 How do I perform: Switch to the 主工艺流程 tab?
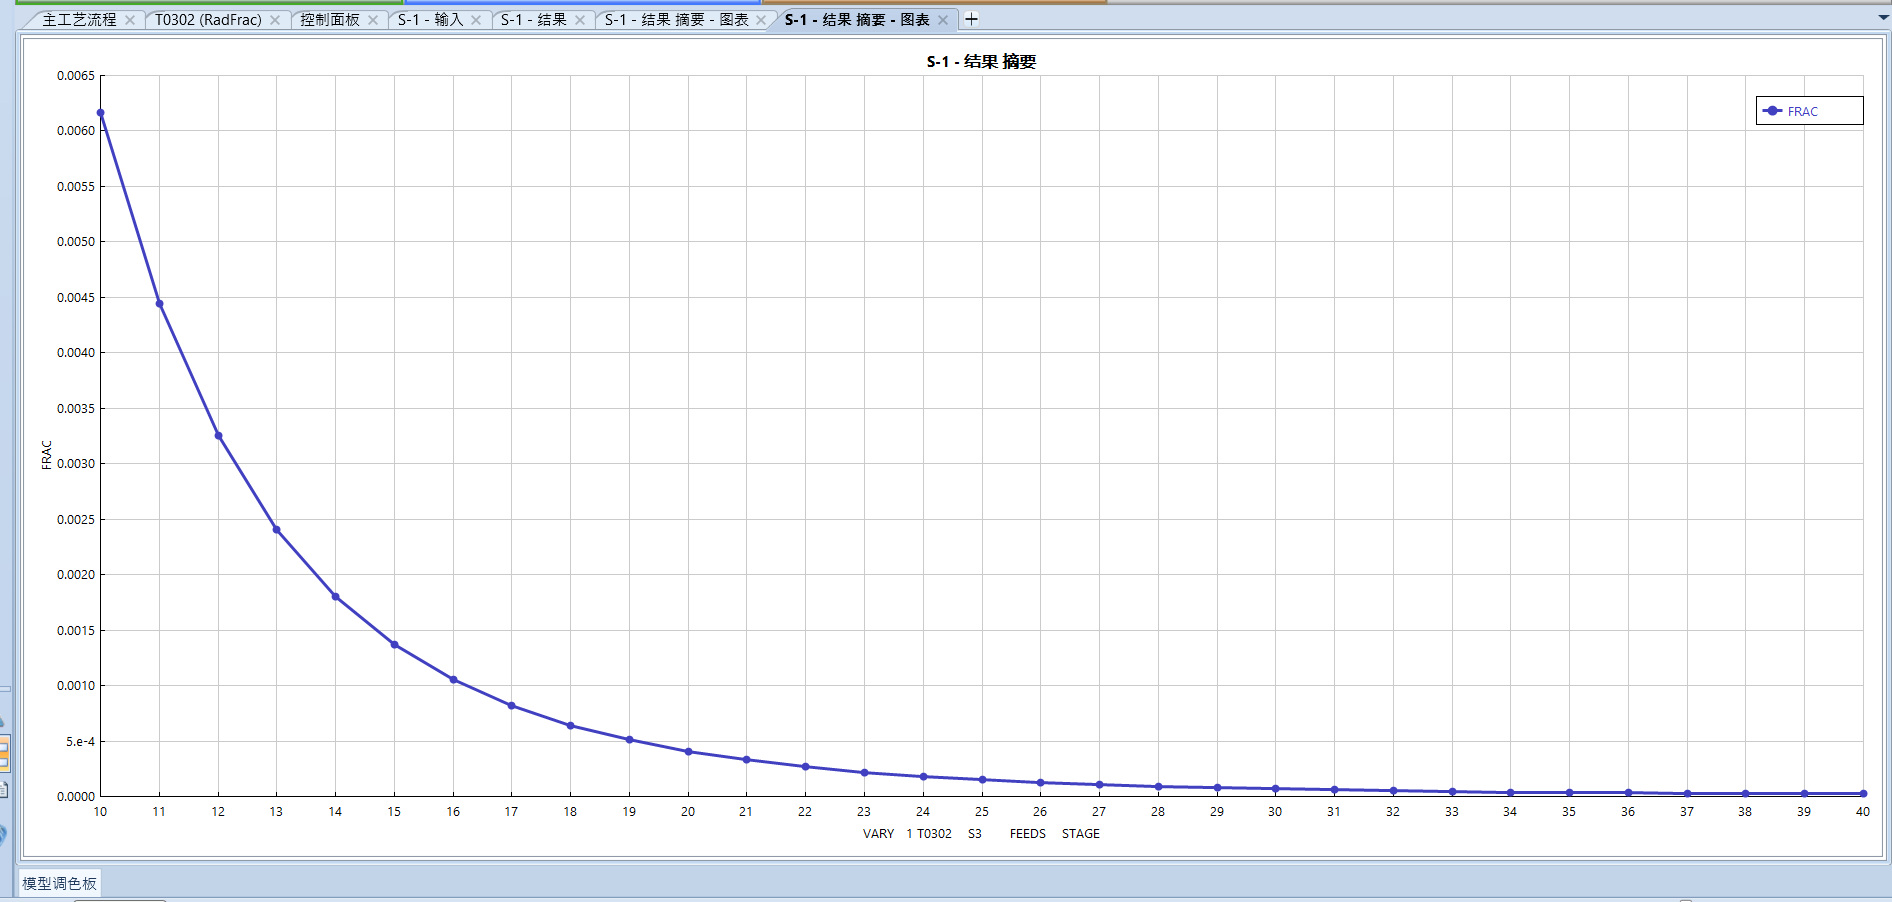click(x=79, y=20)
